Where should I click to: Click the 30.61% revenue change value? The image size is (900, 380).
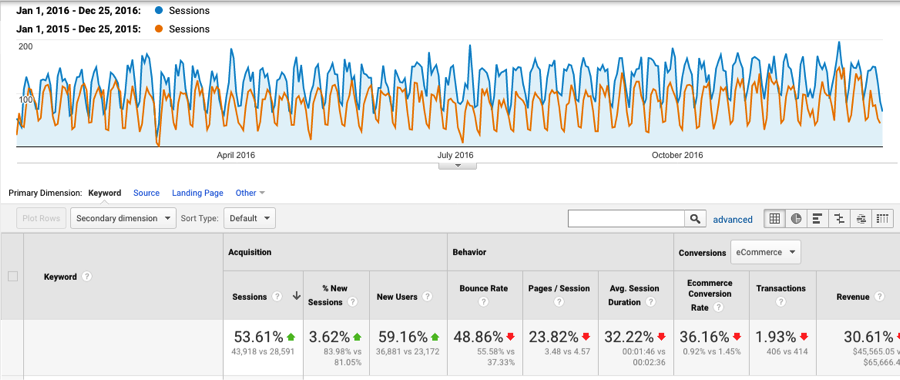point(868,336)
